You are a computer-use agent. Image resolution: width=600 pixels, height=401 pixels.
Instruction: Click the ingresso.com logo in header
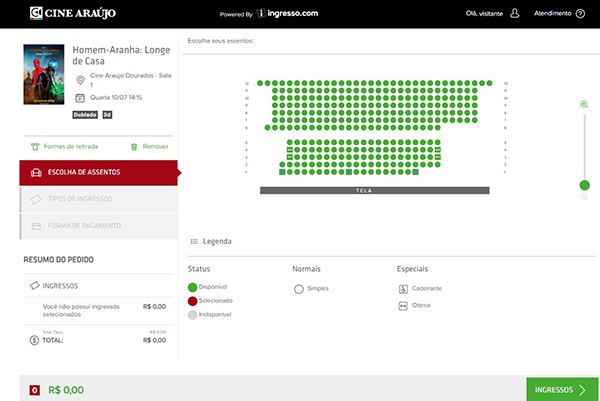[x=287, y=13]
